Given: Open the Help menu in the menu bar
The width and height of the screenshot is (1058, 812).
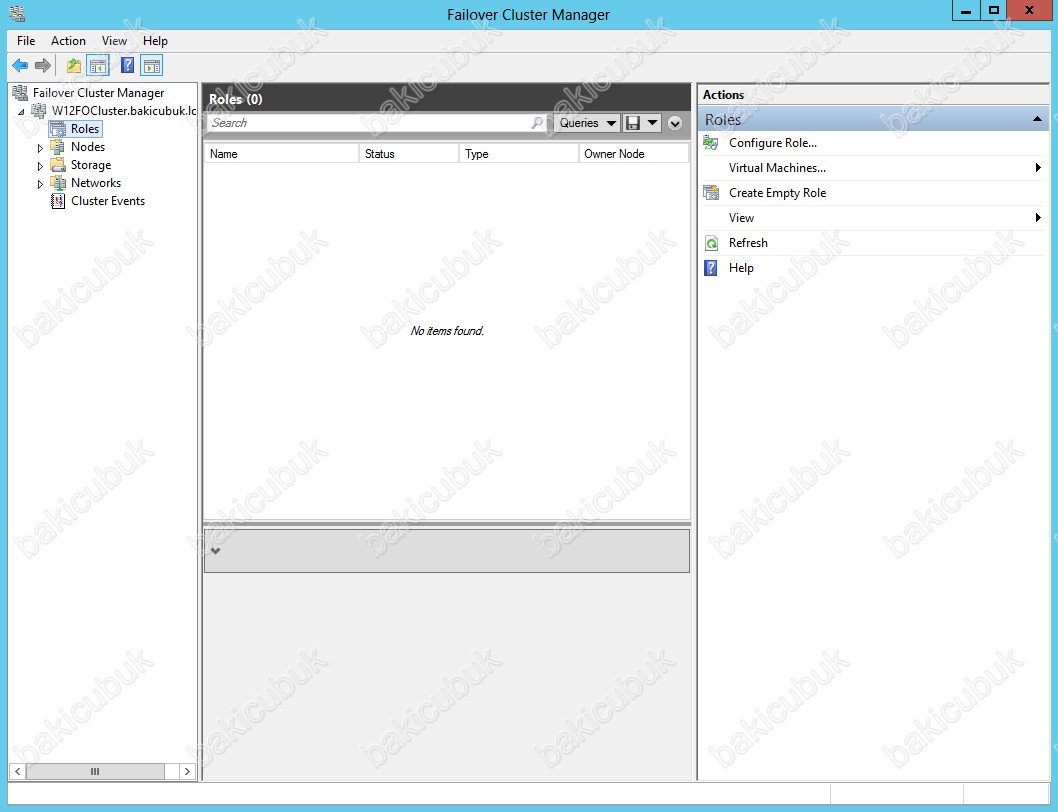Looking at the screenshot, I should [x=155, y=41].
